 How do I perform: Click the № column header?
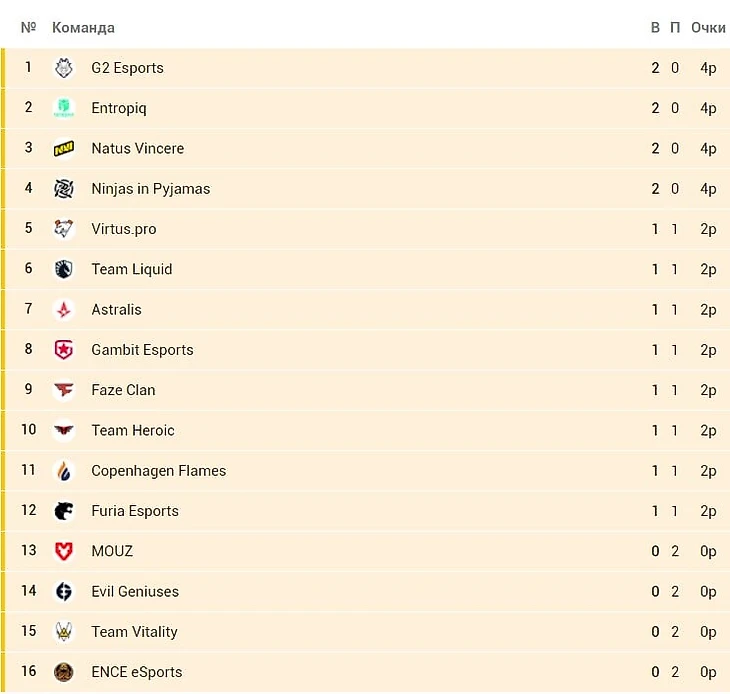pyautogui.click(x=28, y=28)
